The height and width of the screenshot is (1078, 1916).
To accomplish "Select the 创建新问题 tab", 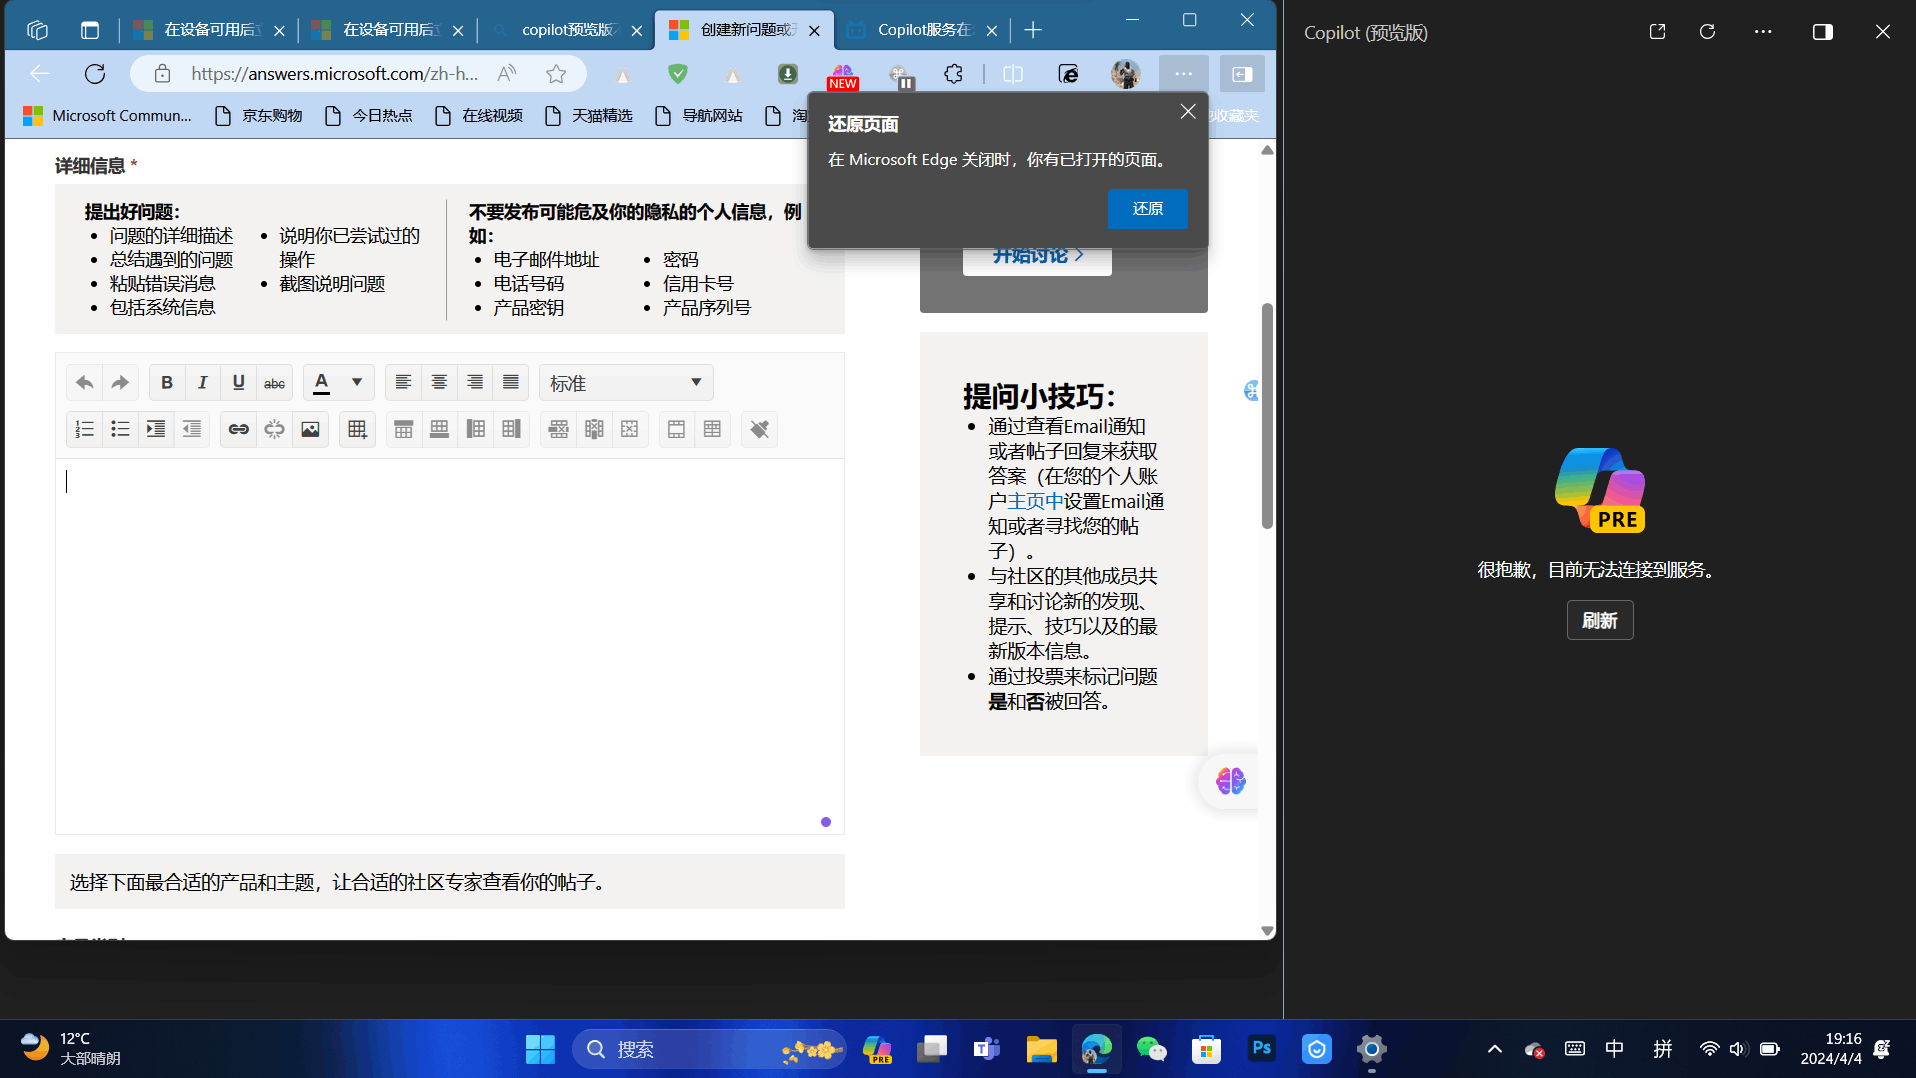I will point(745,30).
